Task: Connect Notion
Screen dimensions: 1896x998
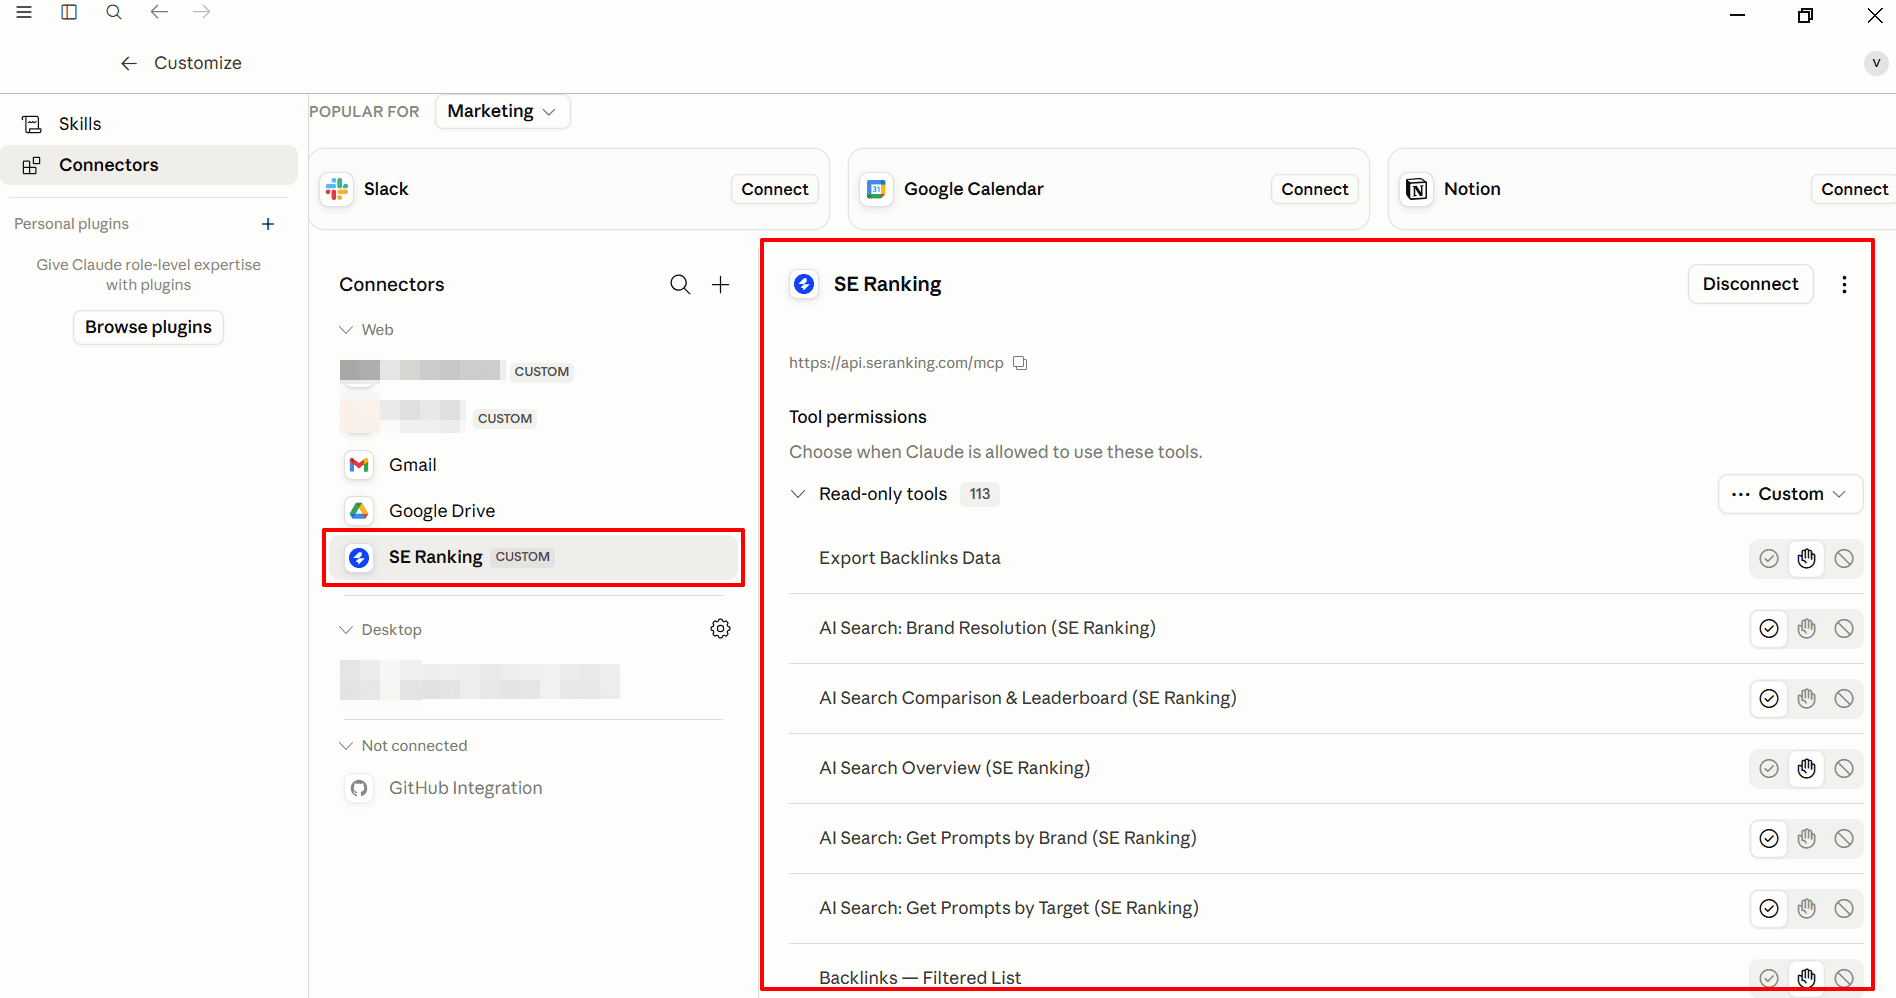Action: tap(1854, 189)
